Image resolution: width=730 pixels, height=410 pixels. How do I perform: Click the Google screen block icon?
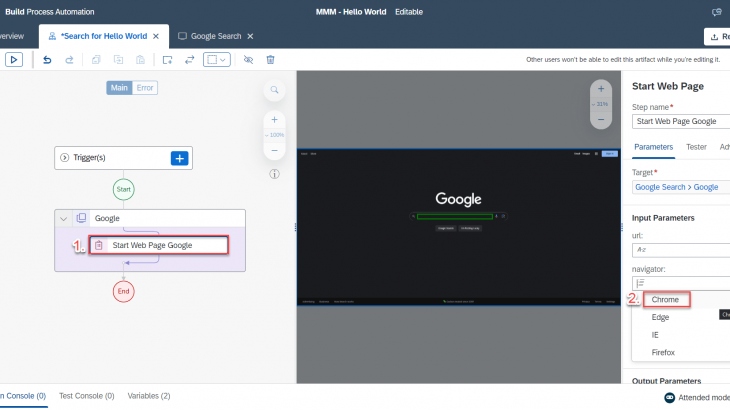pyautogui.click(x=81, y=218)
